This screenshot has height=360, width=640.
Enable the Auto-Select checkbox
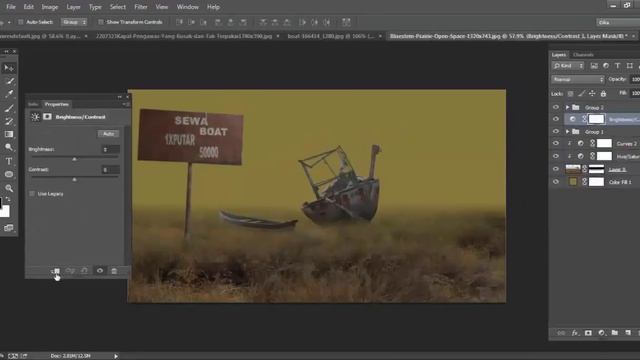tap(21, 22)
